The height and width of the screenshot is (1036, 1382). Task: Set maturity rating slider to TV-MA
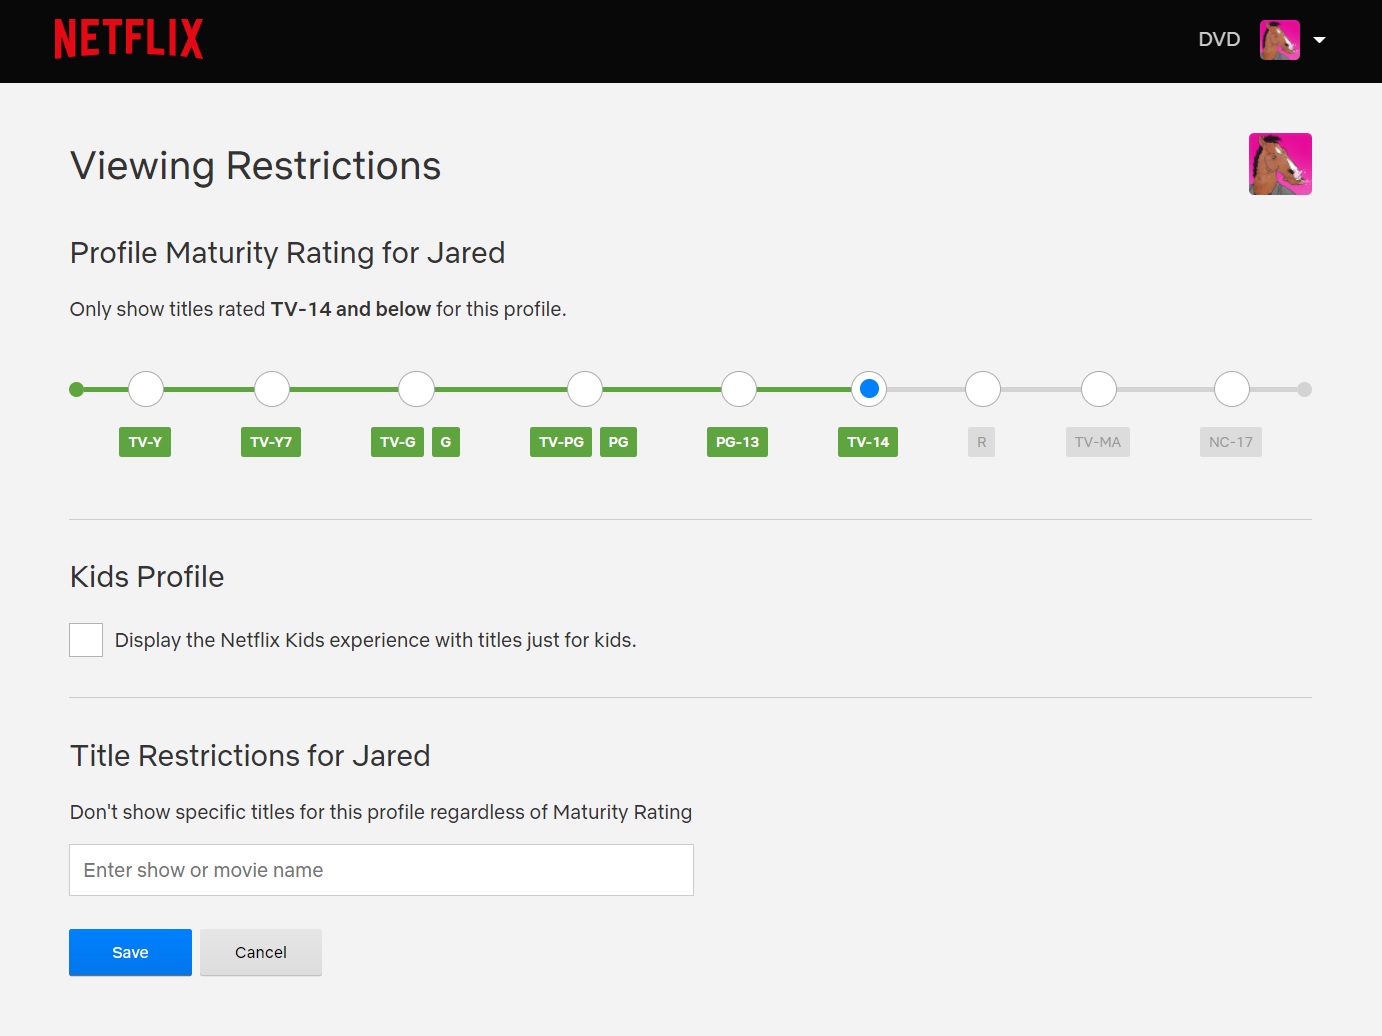[1098, 388]
